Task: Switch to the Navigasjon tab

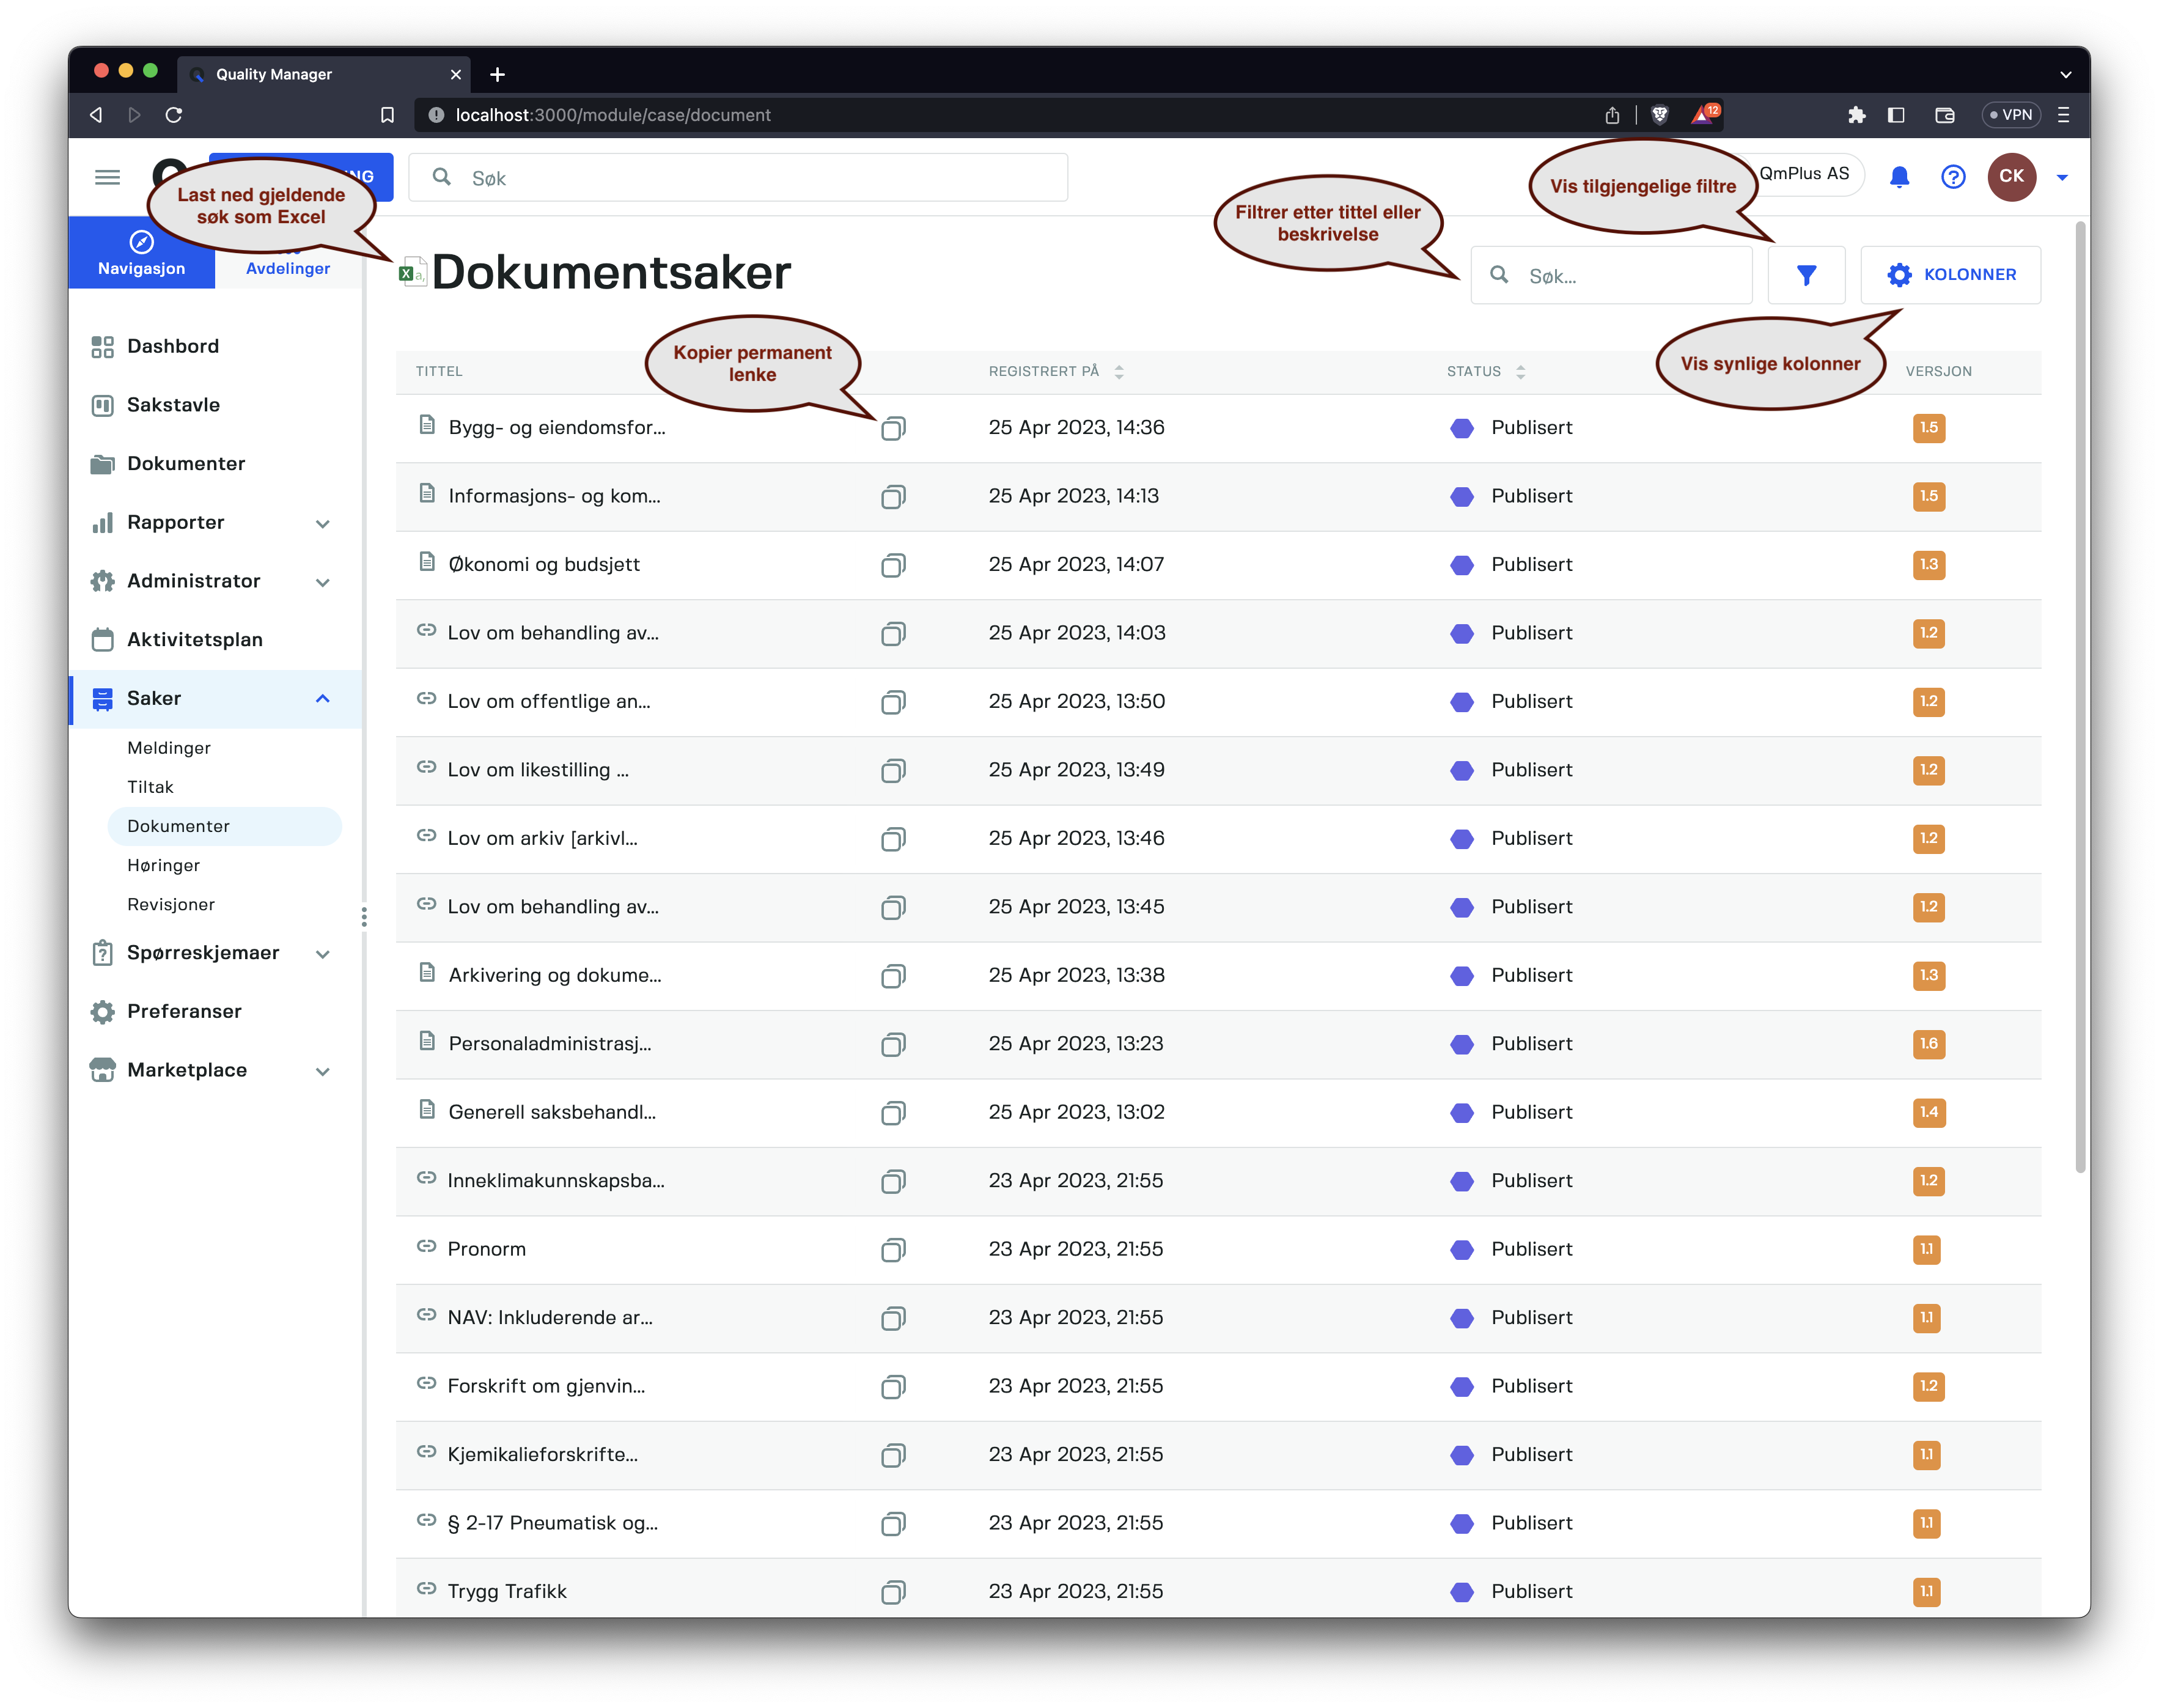Action: coord(141,253)
